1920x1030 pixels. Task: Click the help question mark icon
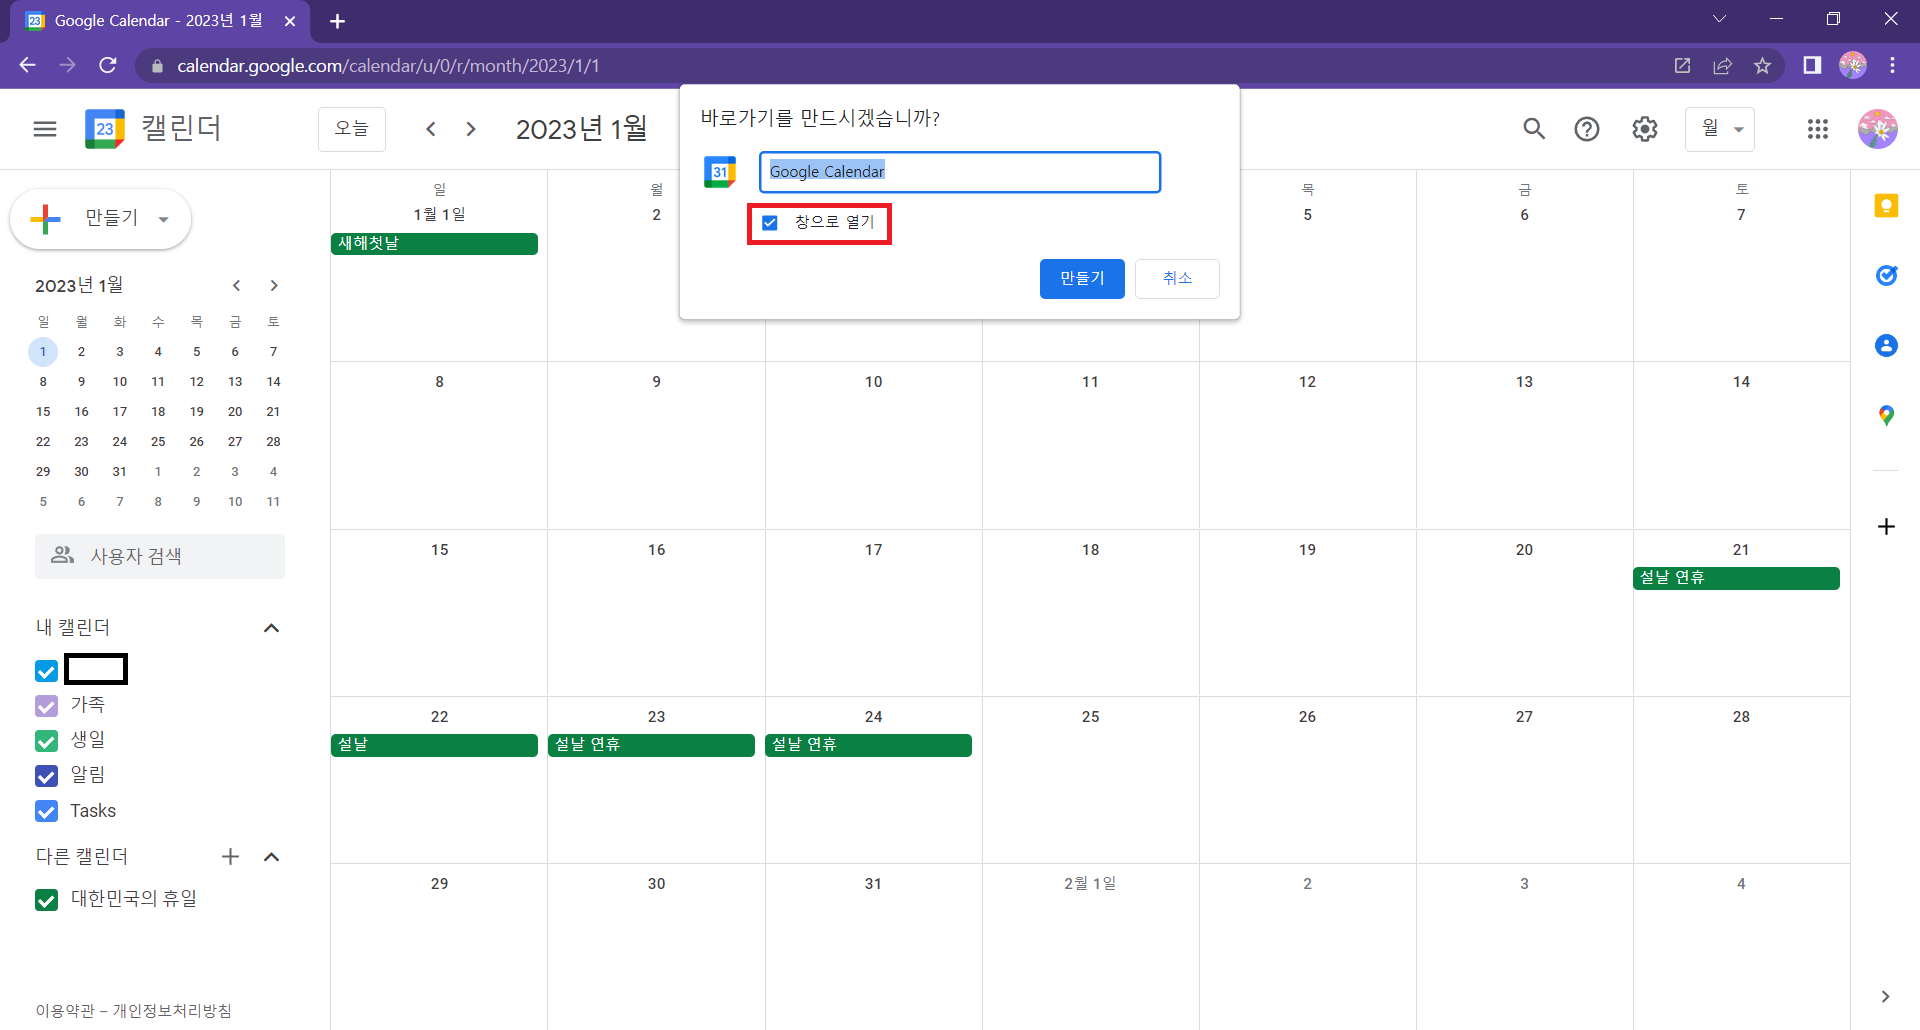point(1587,129)
